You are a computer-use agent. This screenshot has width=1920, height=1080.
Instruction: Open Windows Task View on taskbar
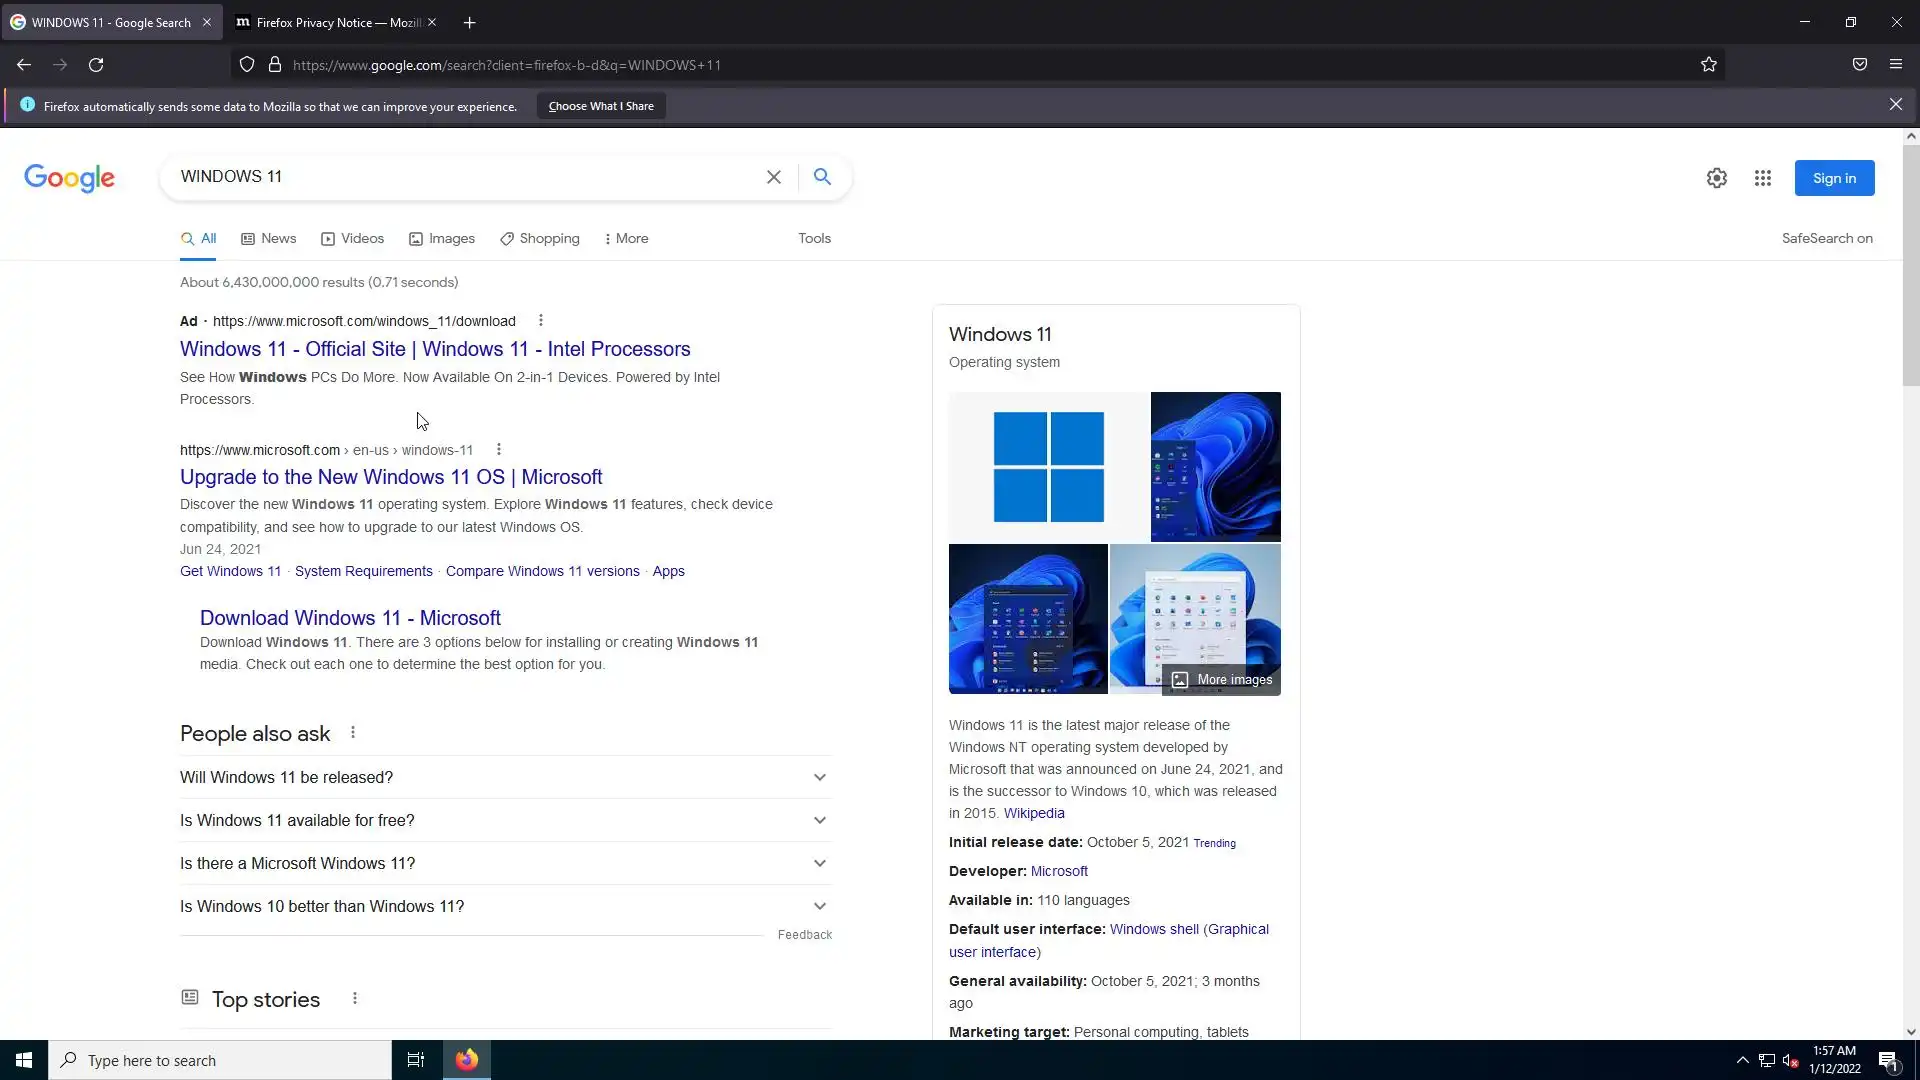(x=416, y=1060)
